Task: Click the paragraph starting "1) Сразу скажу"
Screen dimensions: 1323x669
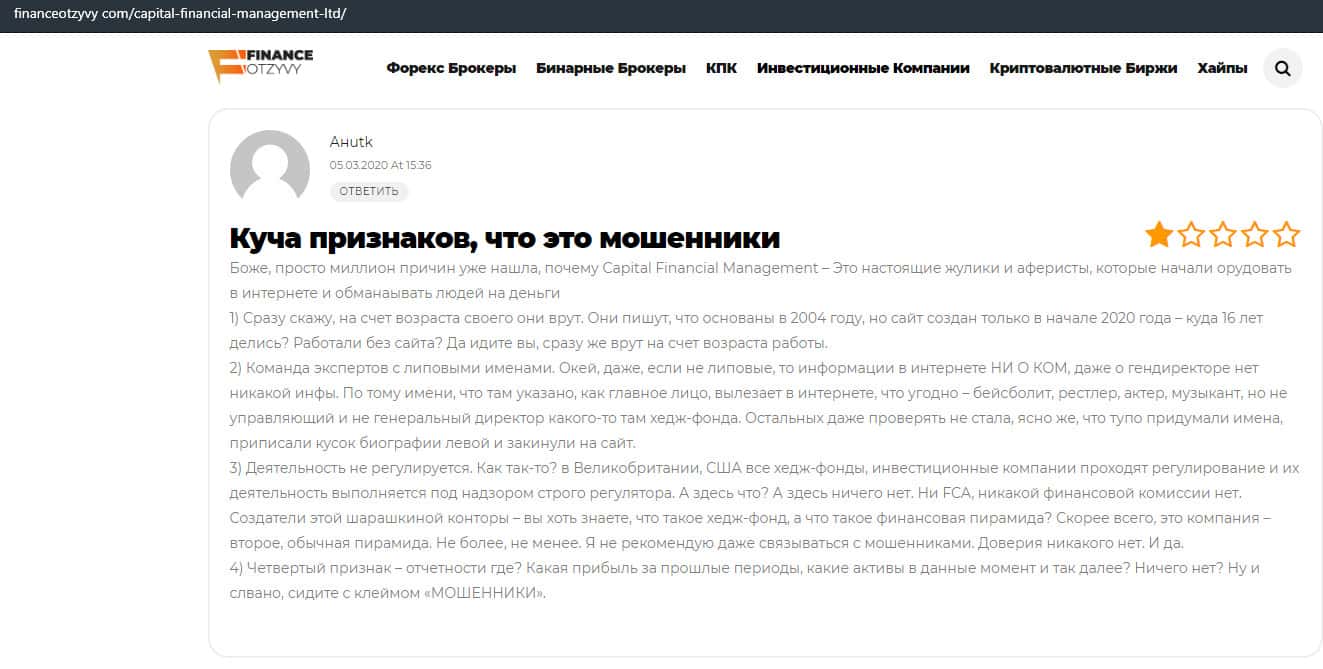Action: 747,330
